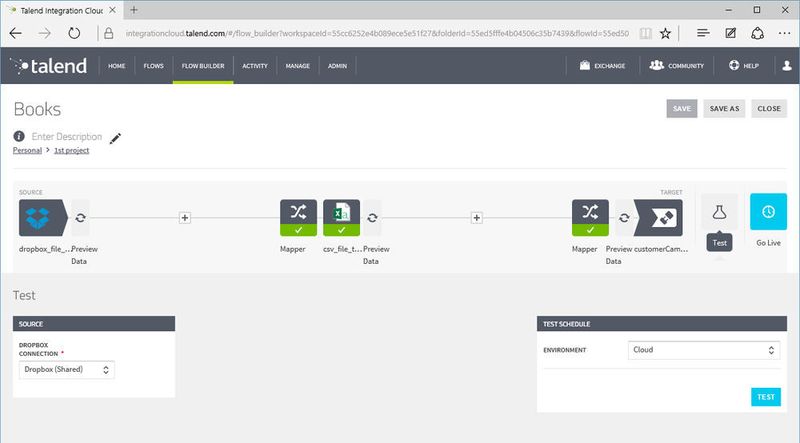Go back in the browser
The image size is (800, 443).
16,33
